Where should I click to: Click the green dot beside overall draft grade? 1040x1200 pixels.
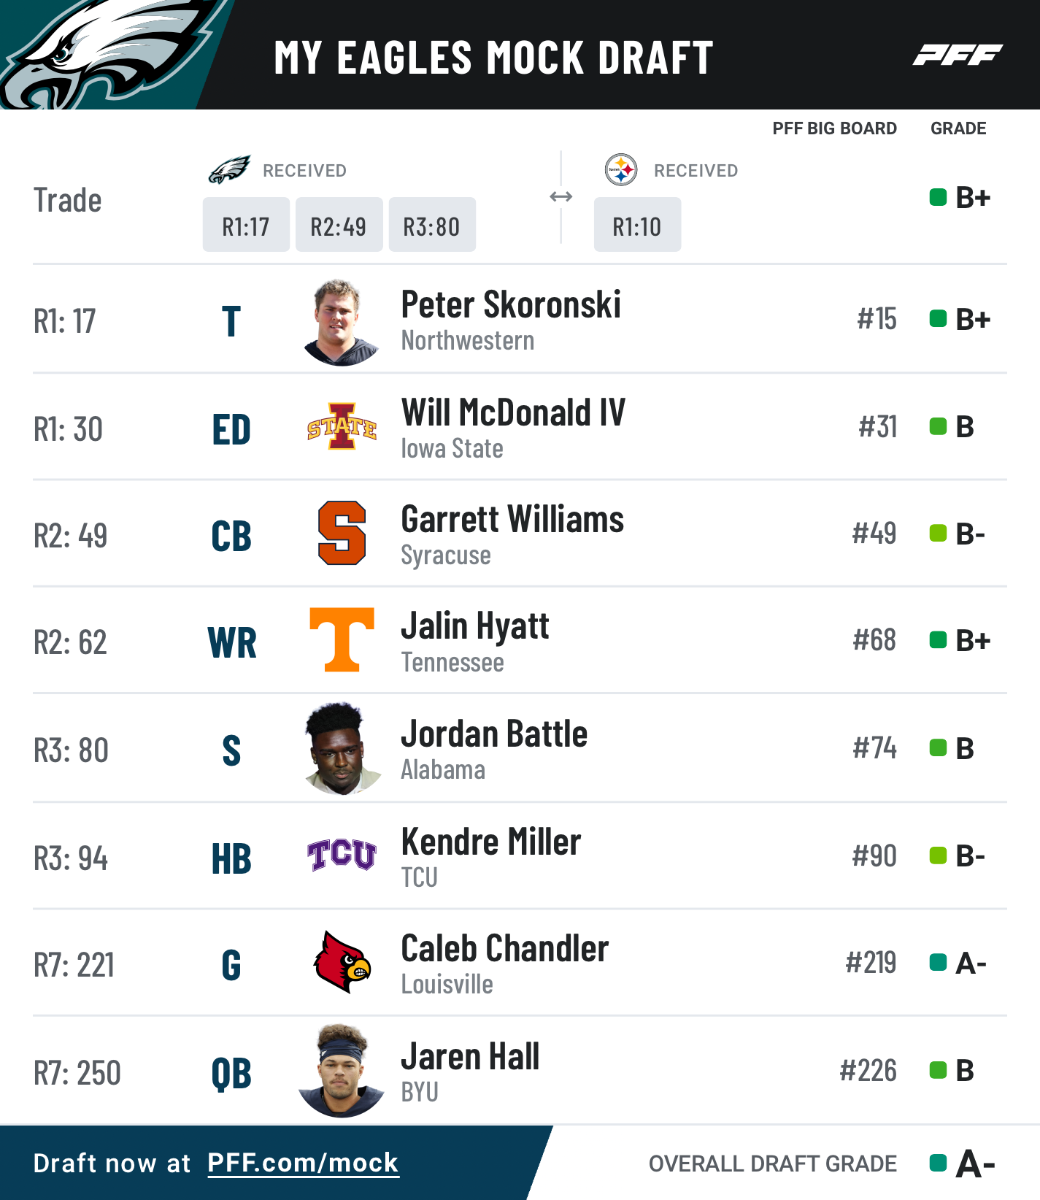(x=938, y=1163)
